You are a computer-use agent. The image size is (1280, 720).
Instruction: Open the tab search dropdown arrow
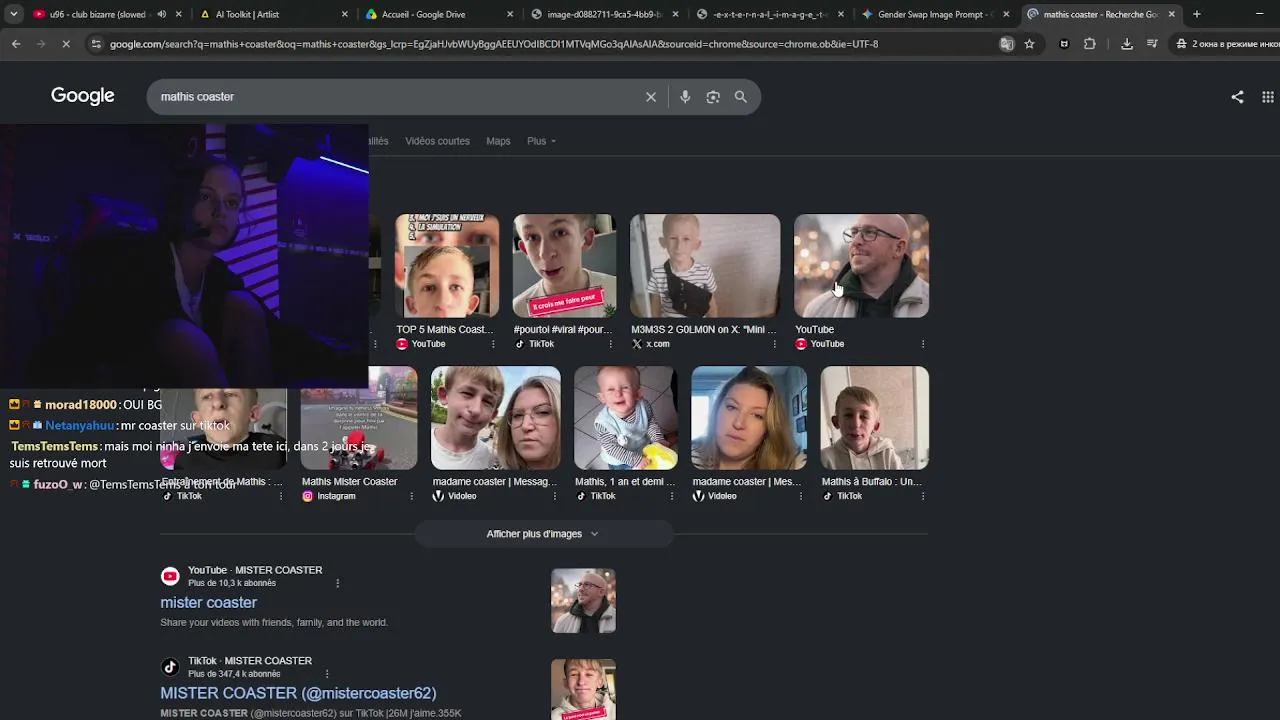[14, 14]
